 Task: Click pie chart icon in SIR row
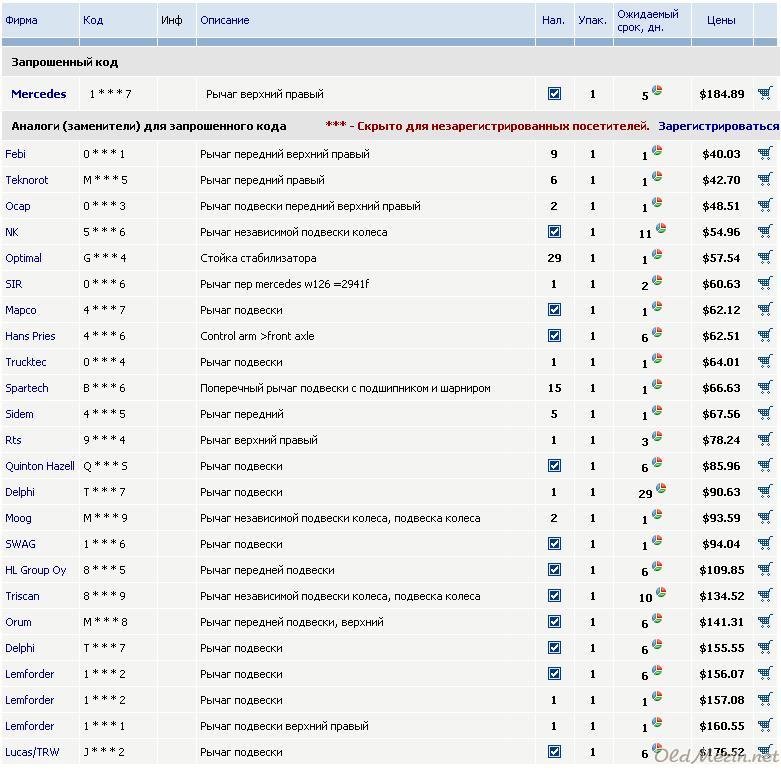coord(657,280)
